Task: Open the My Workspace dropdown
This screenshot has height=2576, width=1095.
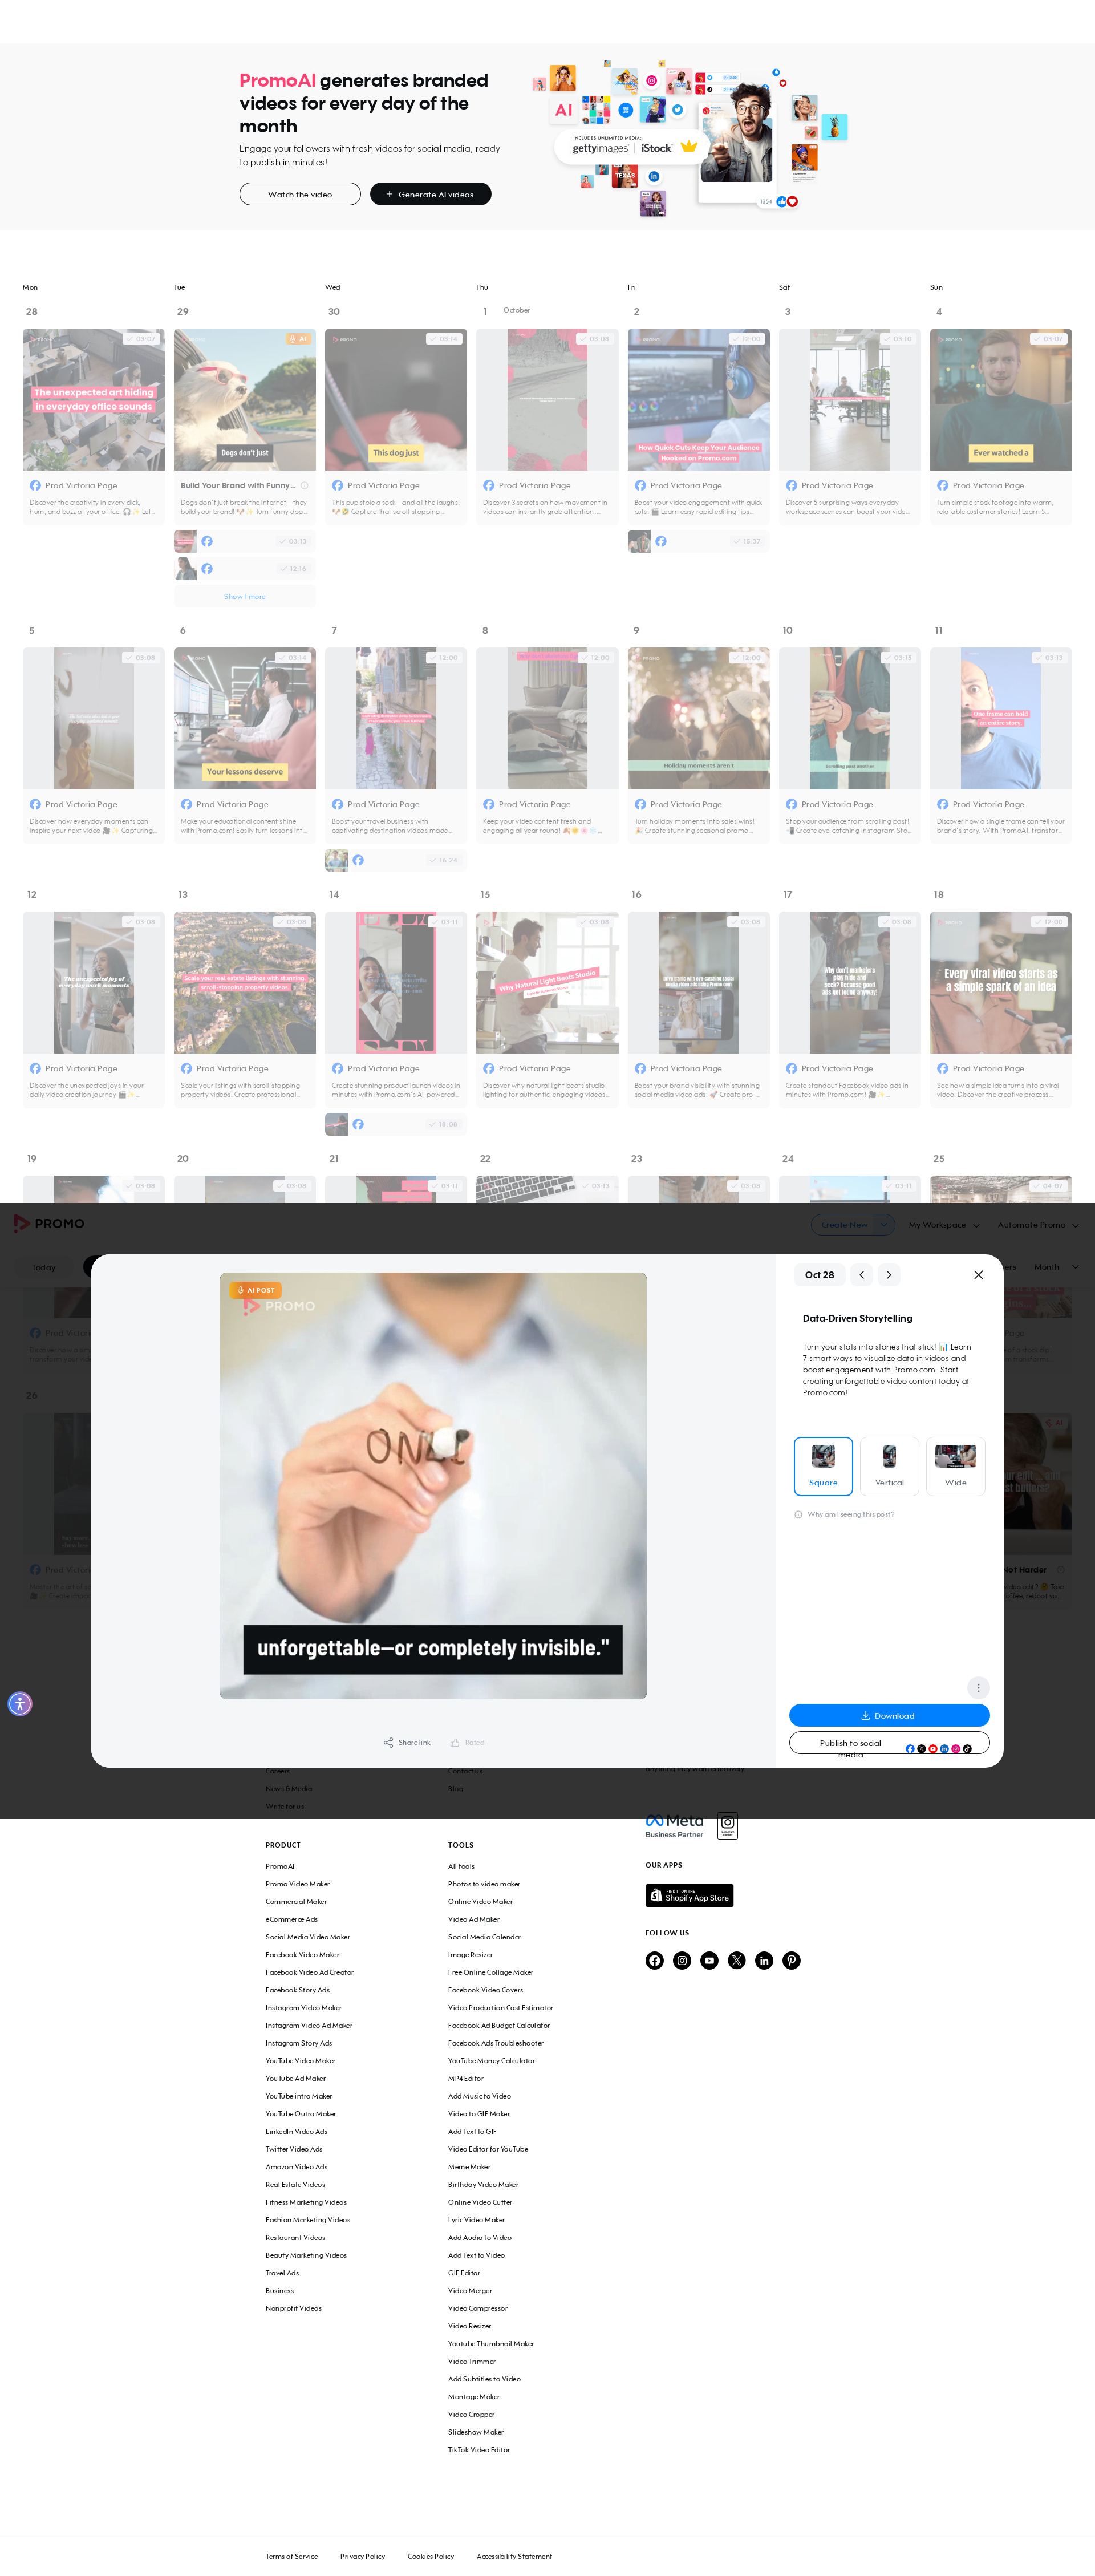Action: tap(943, 1224)
